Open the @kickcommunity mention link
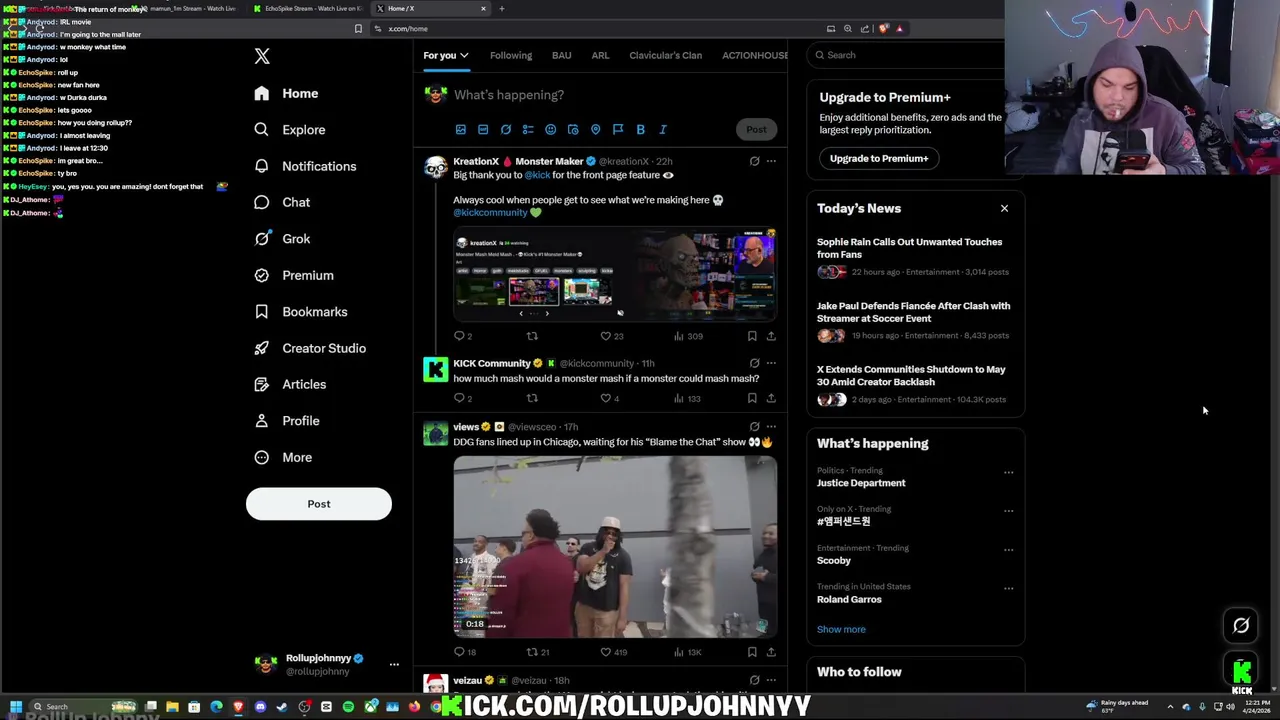The height and width of the screenshot is (720, 1280). [490, 212]
